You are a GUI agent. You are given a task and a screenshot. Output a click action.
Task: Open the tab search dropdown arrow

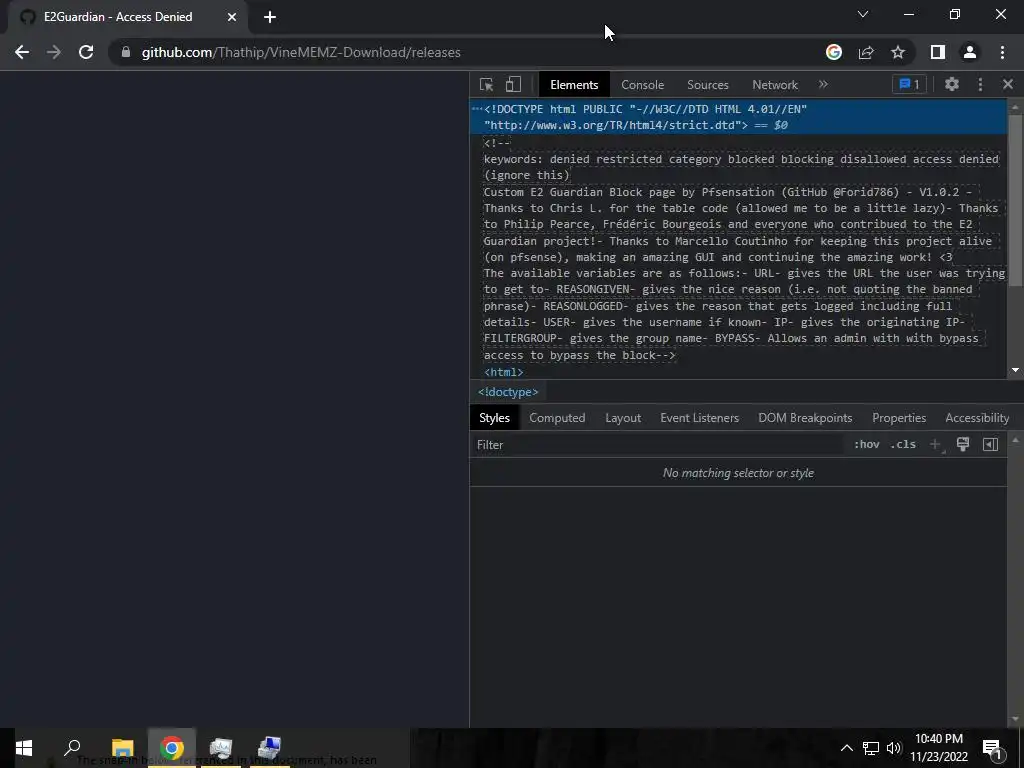click(862, 14)
